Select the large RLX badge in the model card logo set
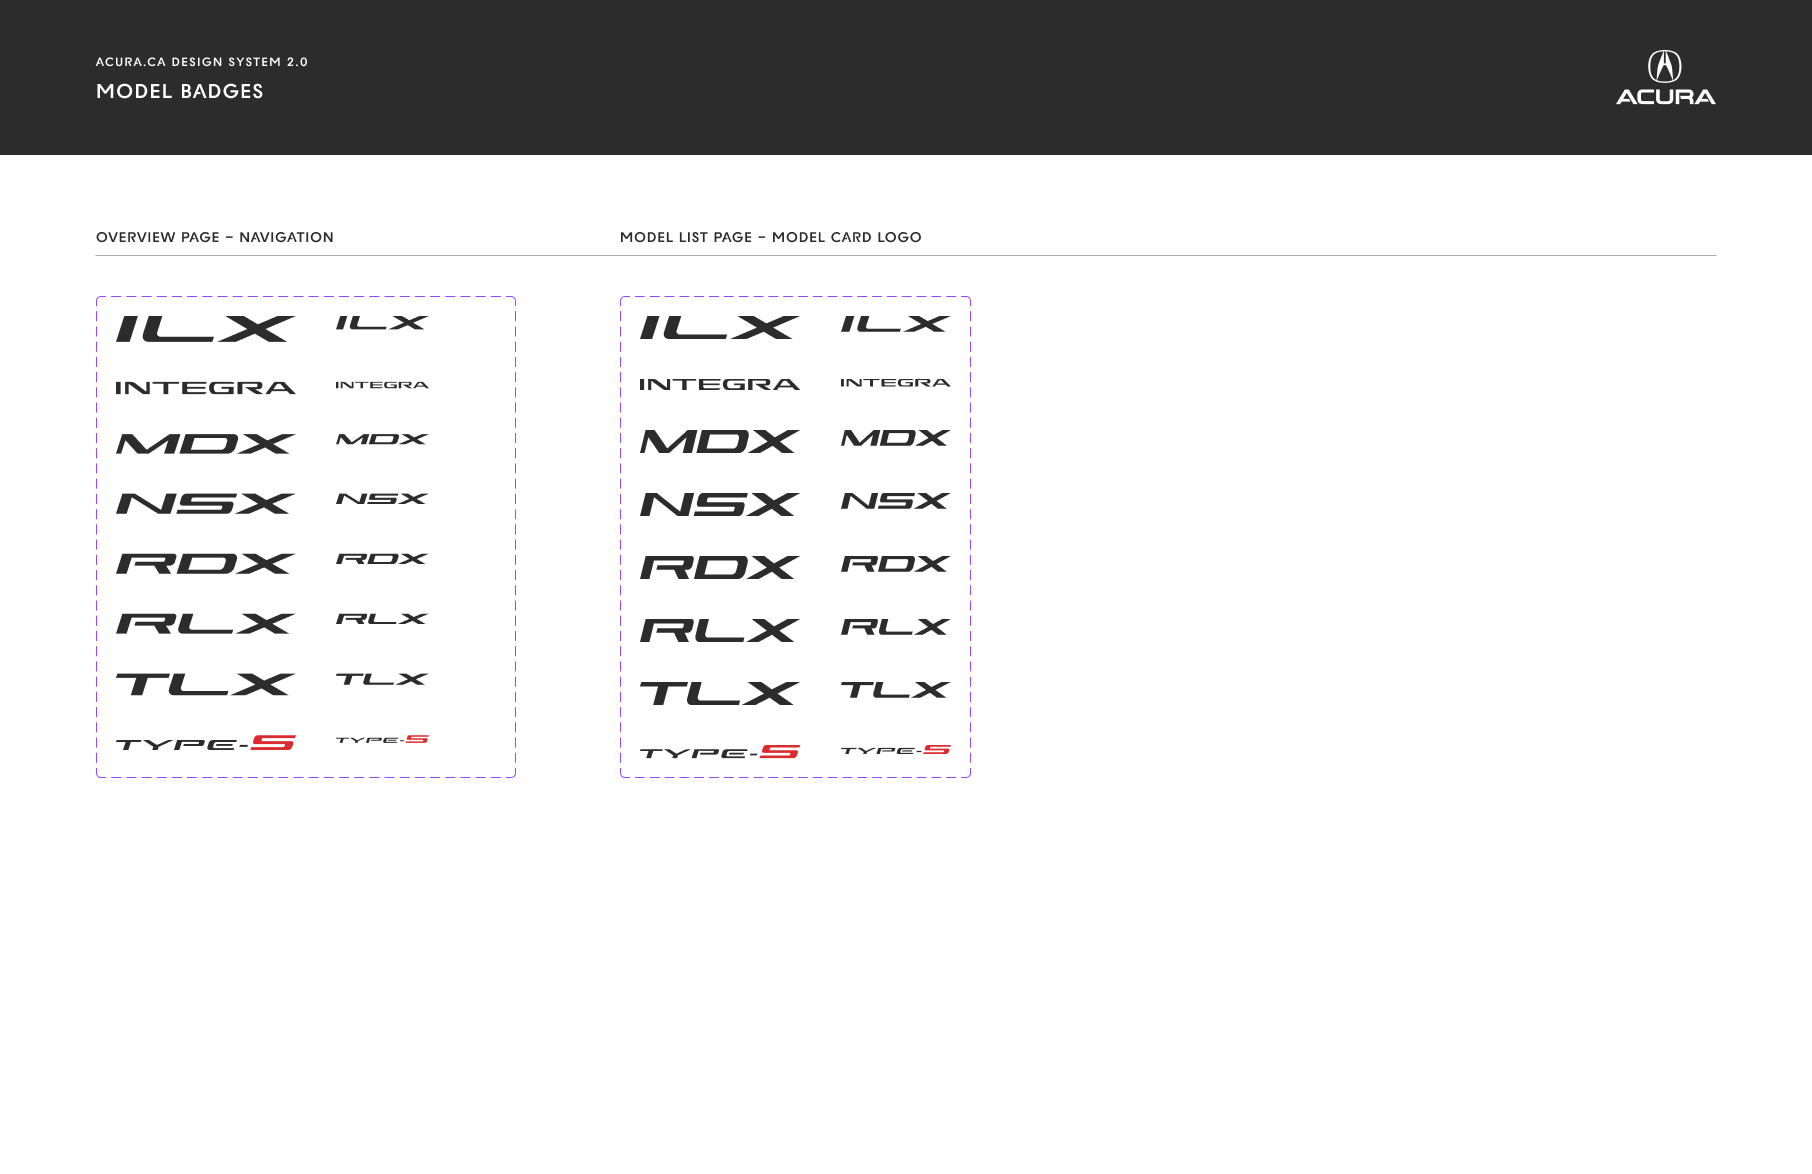Image resolution: width=1812 pixels, height=1174 pixels. [x=719, y=630]
